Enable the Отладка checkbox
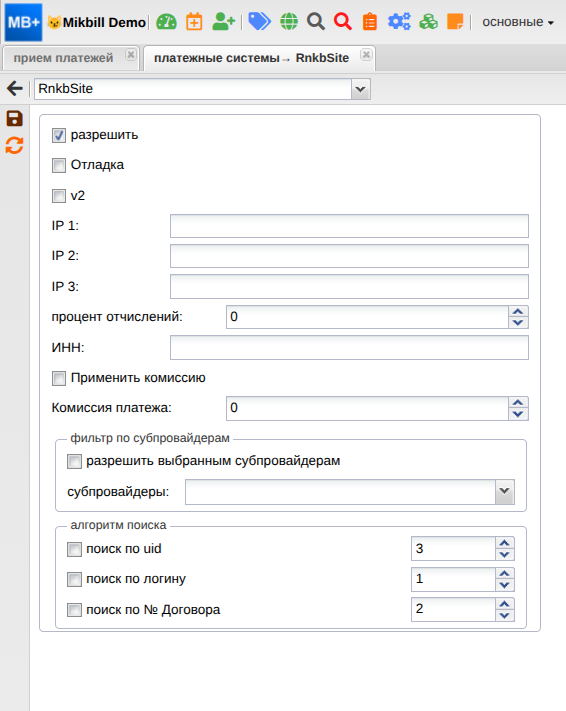566x711 pixels. (x=59, y=166)
